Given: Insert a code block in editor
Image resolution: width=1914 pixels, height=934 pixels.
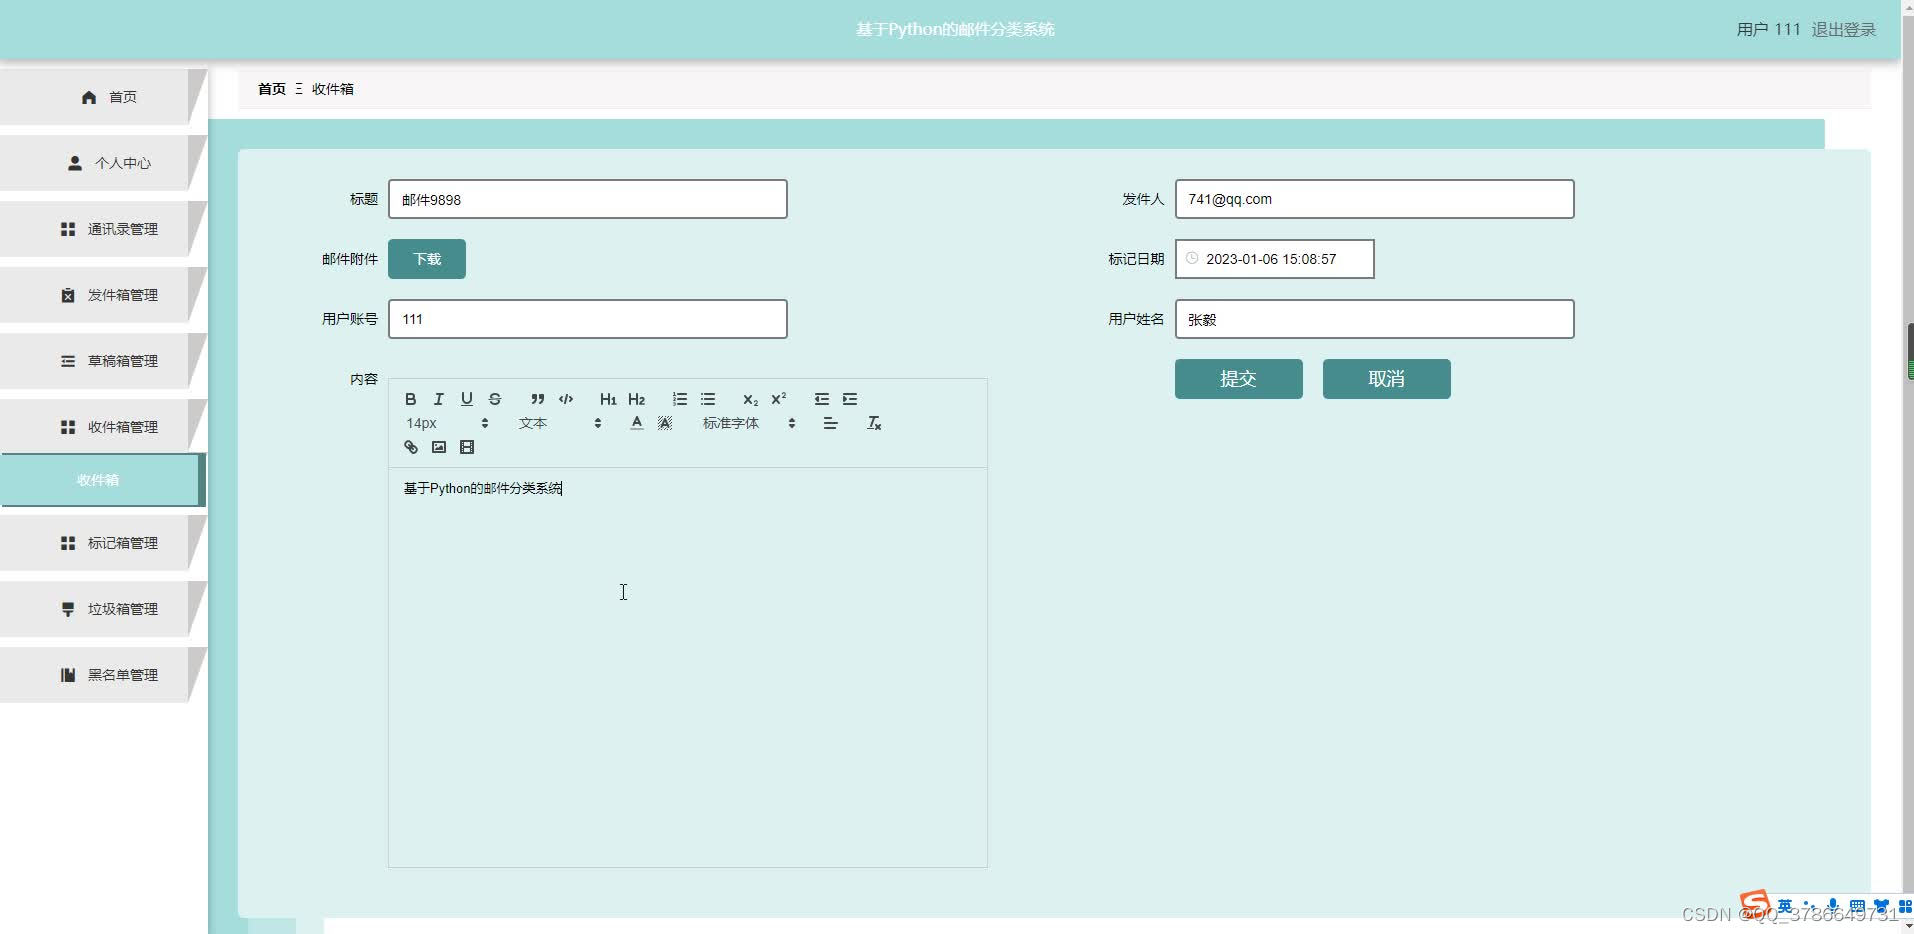Looking at the screenshot, I should tap(566, 399).
